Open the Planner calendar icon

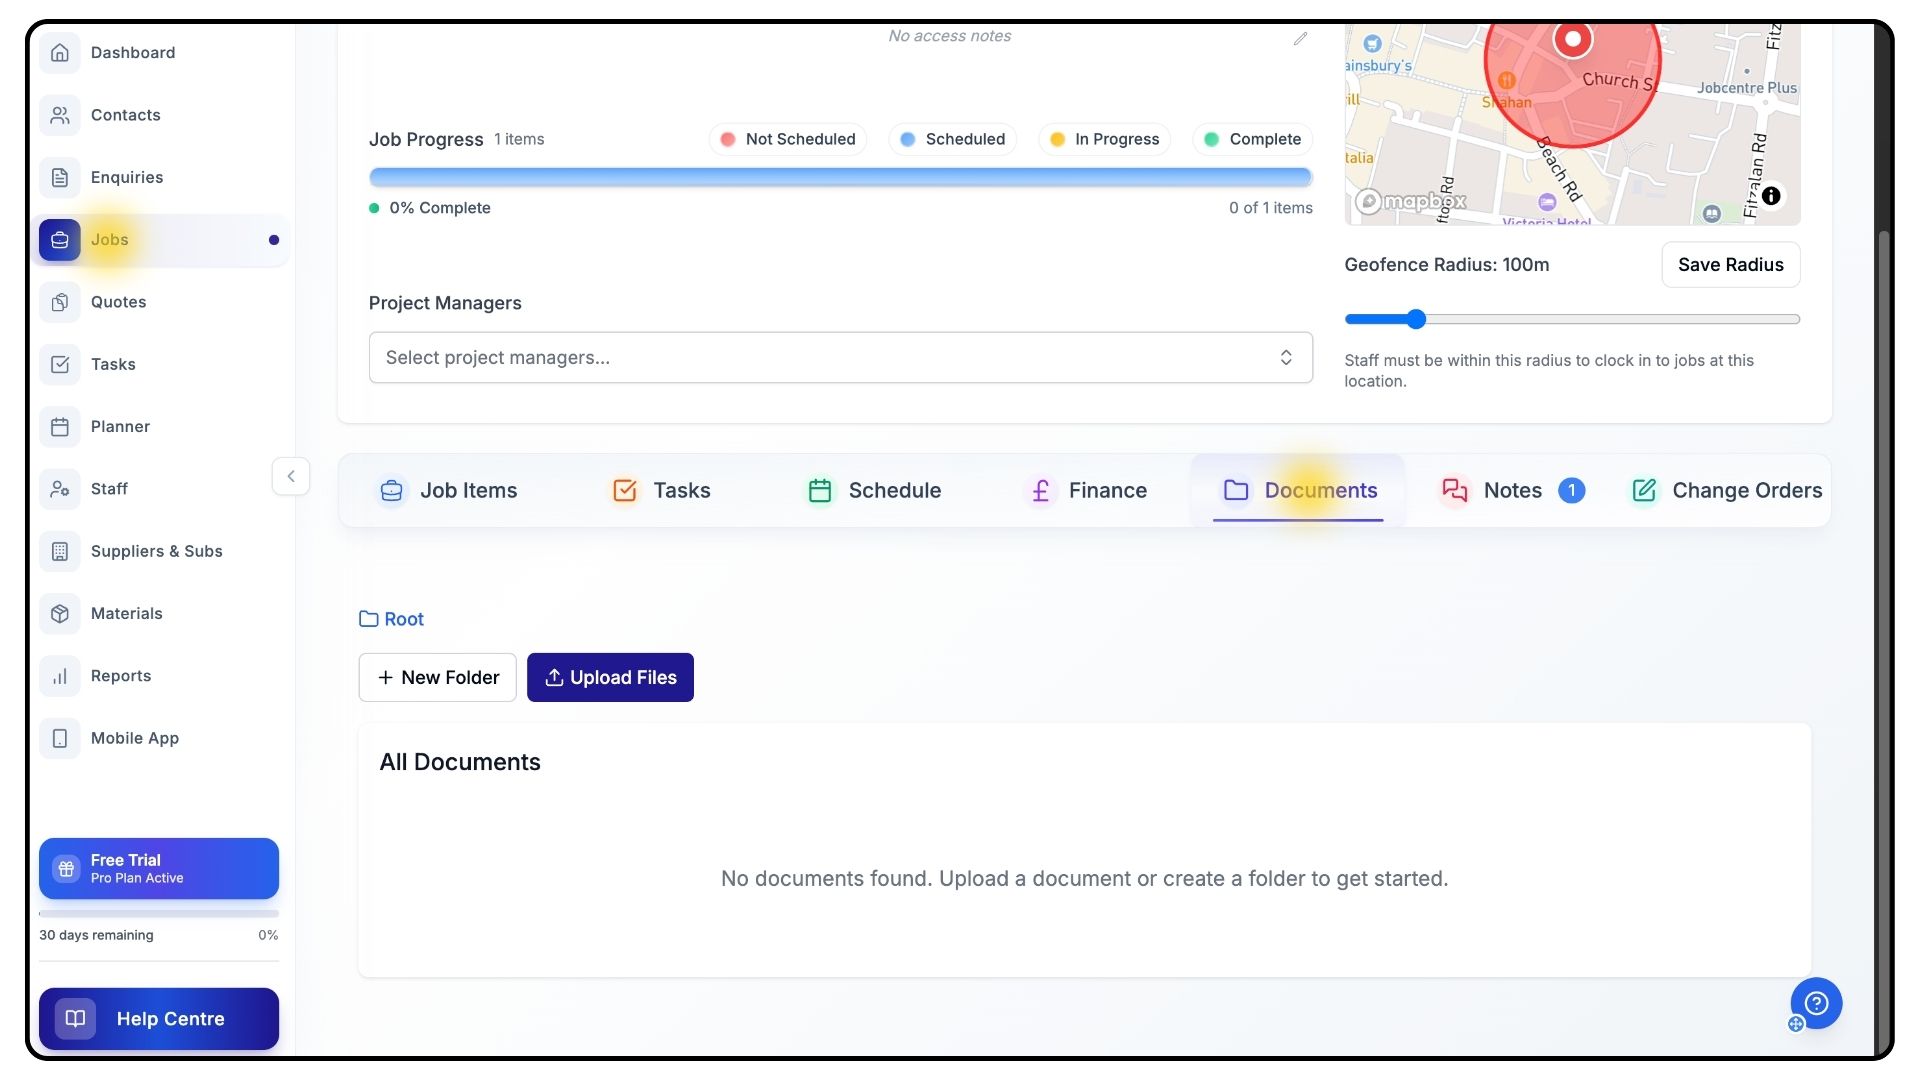click(60, 427)
